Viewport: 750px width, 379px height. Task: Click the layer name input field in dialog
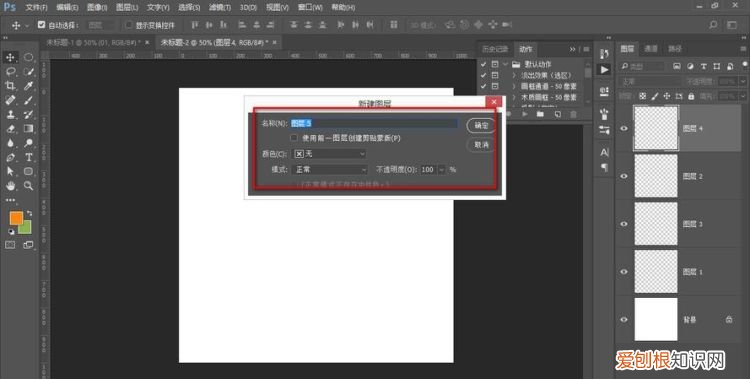pyautogui.click(x=375, y=123)
